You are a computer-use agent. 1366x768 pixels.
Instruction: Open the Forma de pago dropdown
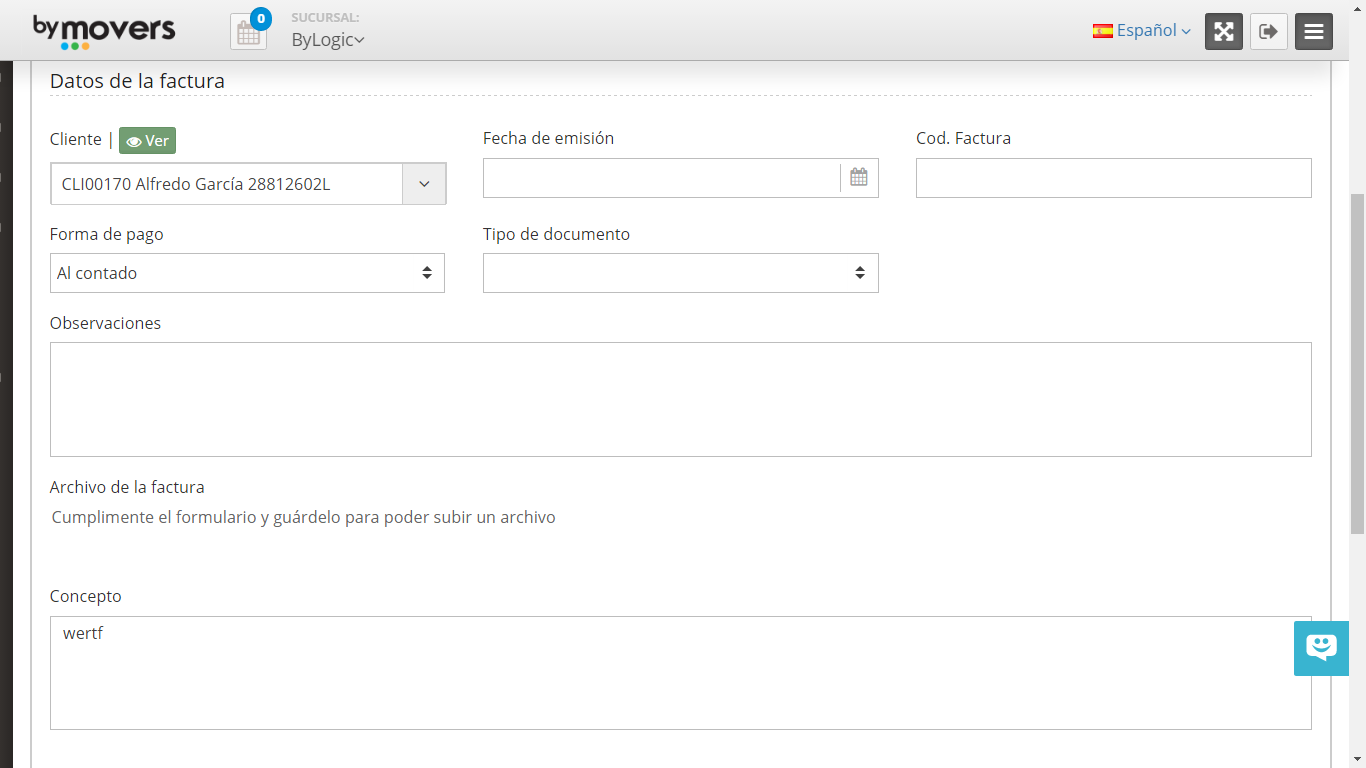pyautogui.click(x=247, y=273)
